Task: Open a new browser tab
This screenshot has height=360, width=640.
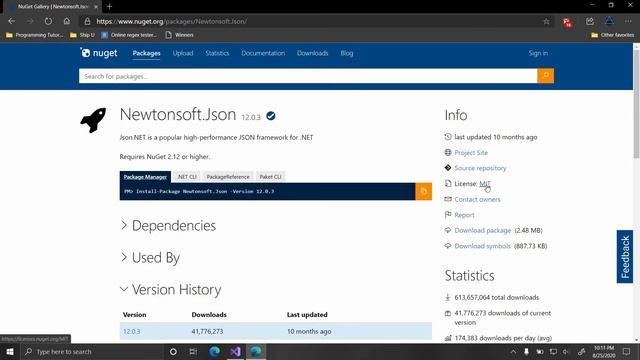Action: click(109, 7)
